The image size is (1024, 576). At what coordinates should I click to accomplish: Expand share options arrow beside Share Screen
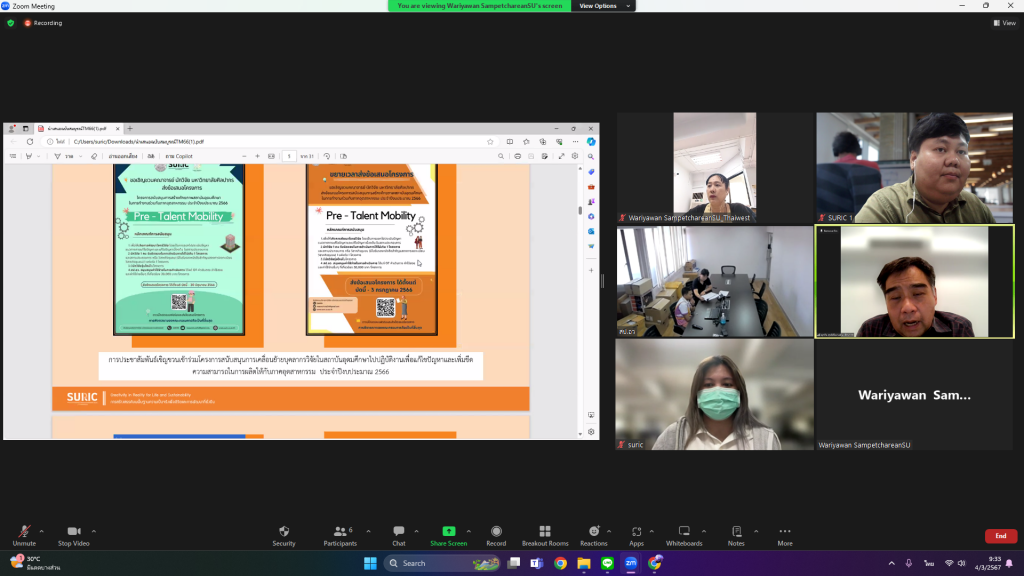(x=468, y=531)
